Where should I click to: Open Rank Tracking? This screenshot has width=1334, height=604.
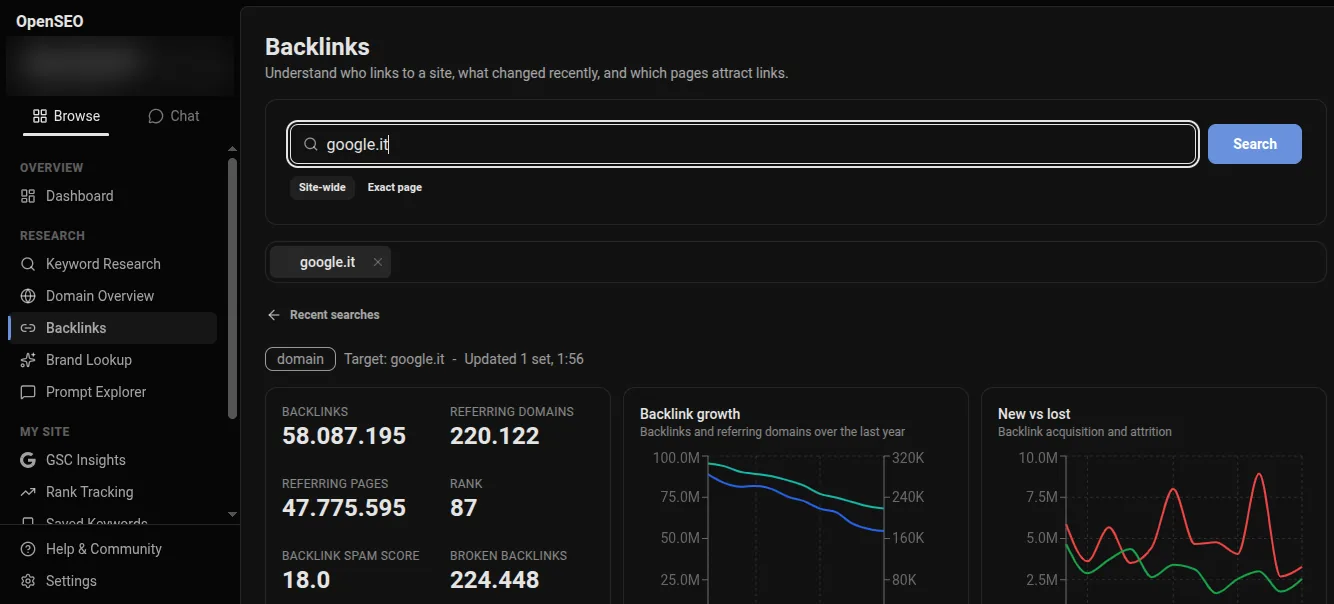pyautogui.click(x=112, y=492)
